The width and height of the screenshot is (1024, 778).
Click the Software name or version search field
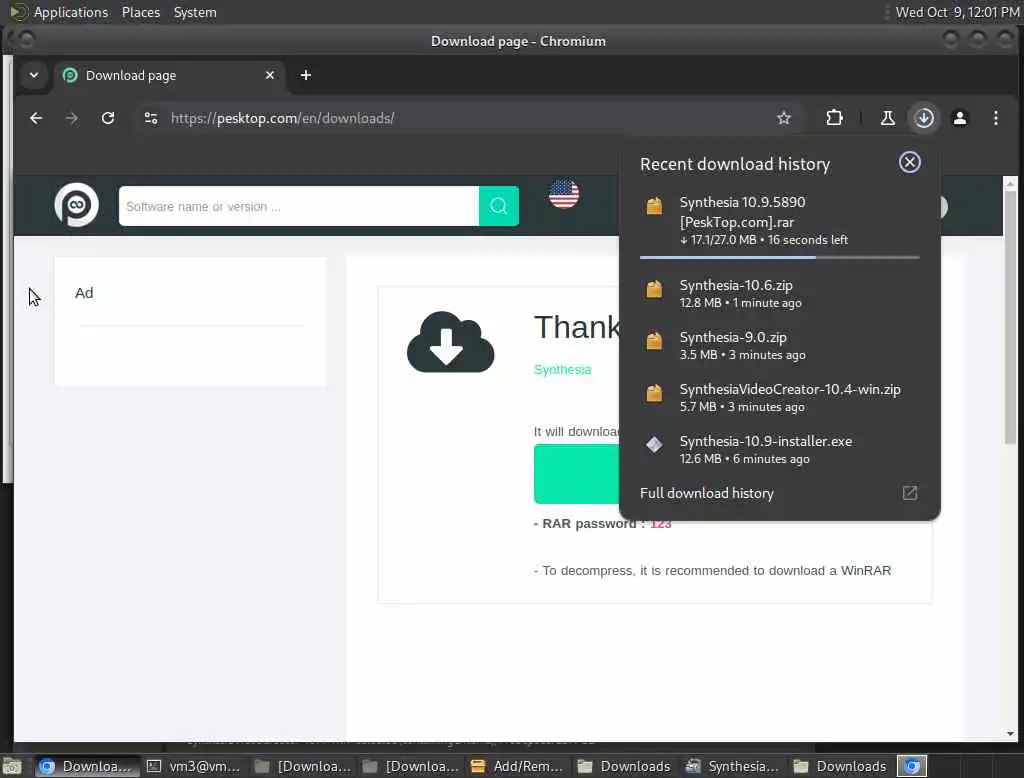click(299, 206)
